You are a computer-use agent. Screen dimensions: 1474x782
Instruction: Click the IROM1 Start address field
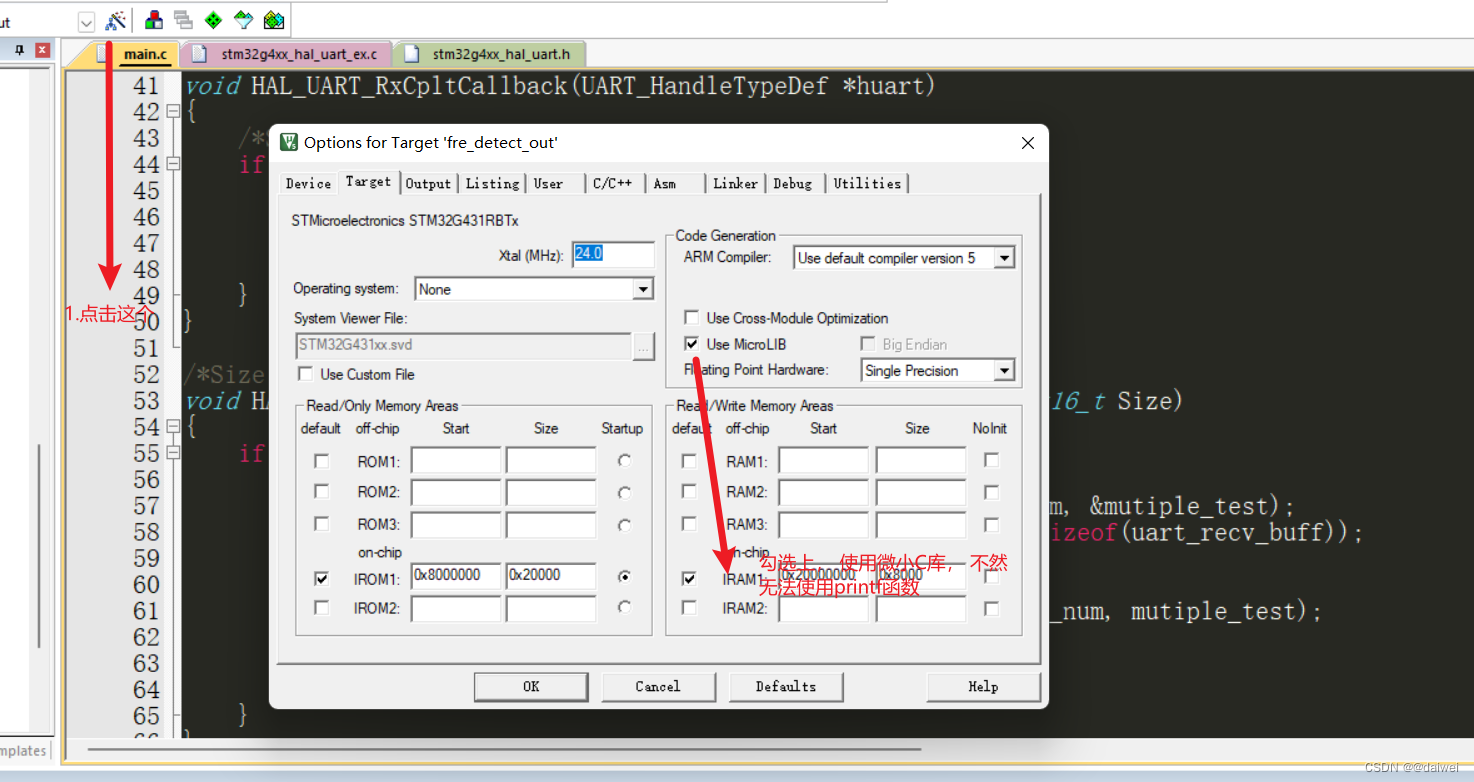click(456, 576)
